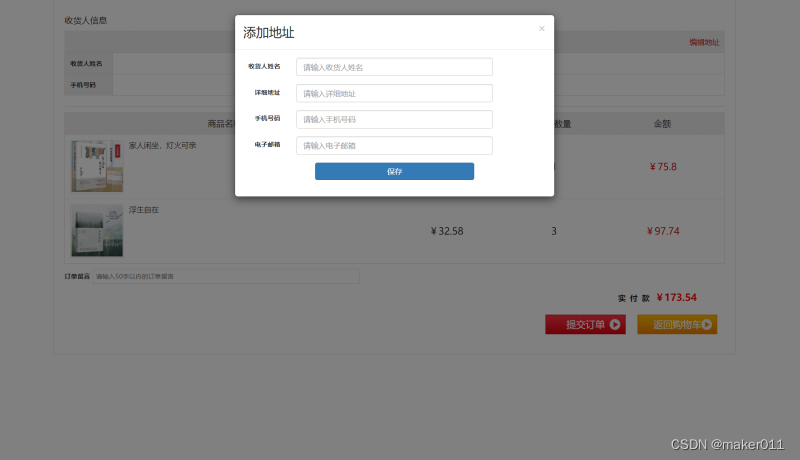800x460 pixels.
Task: Click the arrow icon on 返回购物车
Action: pyautogui.click(x=707, y=324)
